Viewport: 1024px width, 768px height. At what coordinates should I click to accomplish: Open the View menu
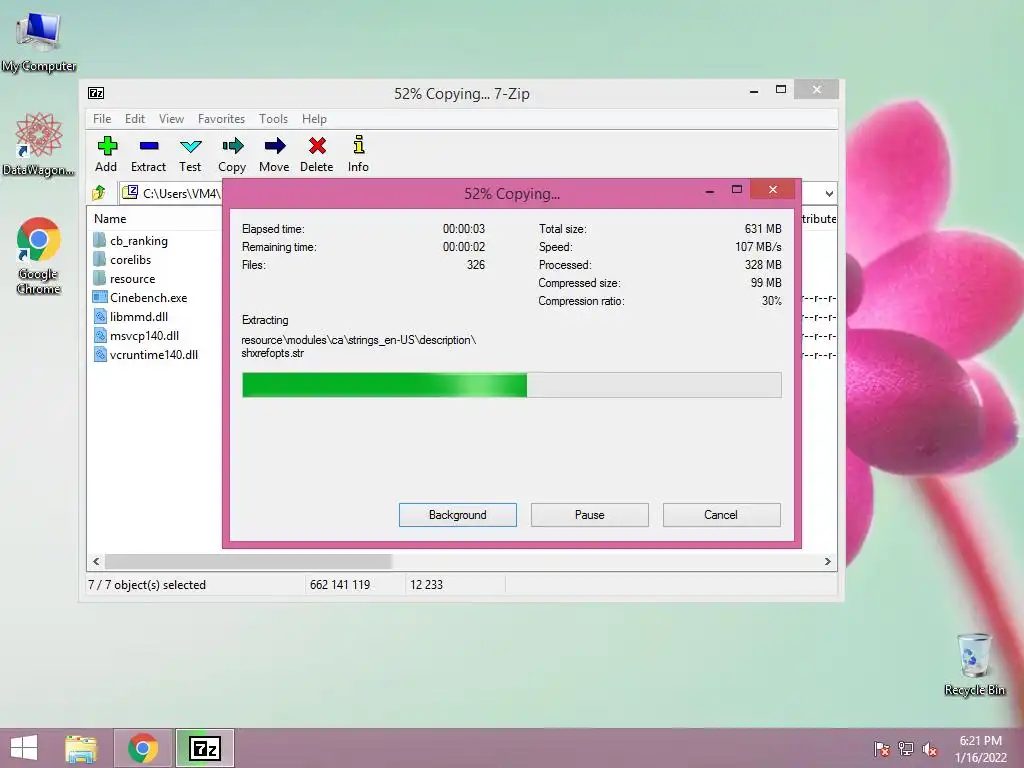tap(171, 118)
